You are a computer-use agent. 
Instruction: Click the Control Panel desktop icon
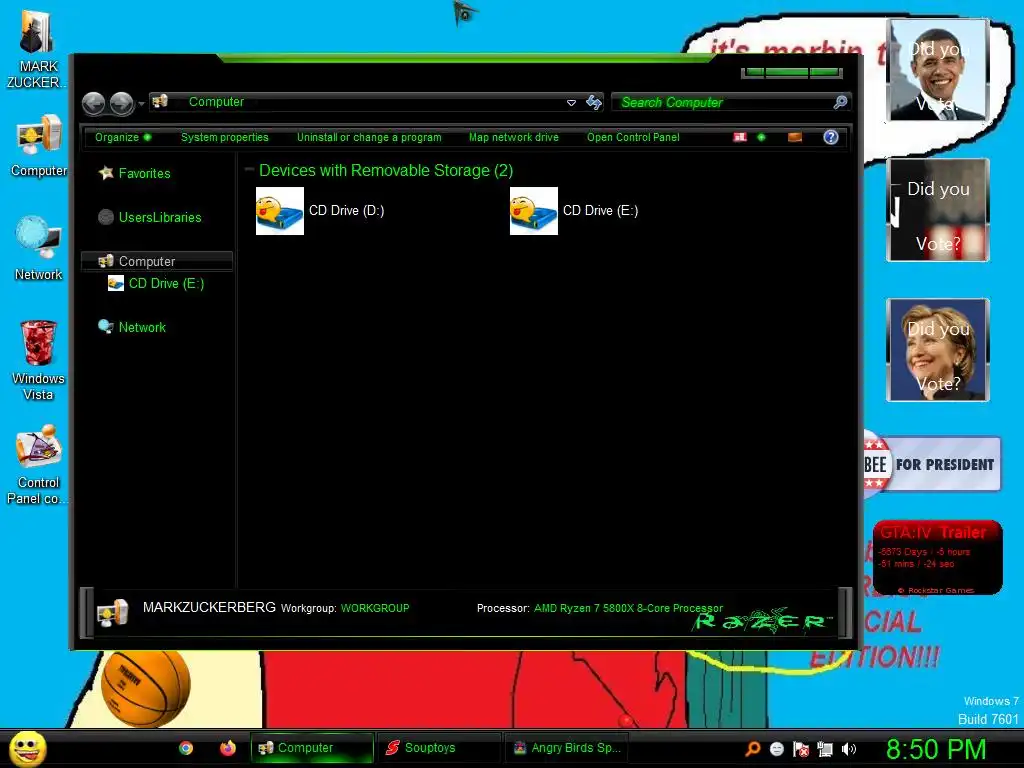38,465
